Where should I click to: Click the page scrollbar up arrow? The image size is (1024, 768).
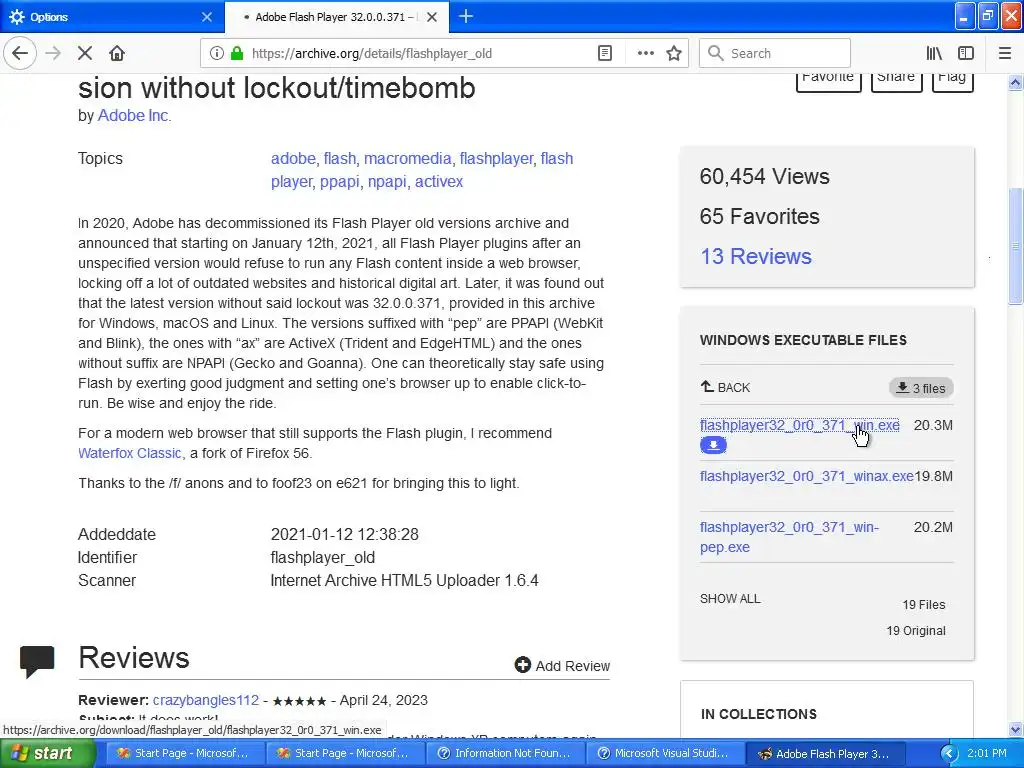pos(1016,82)
